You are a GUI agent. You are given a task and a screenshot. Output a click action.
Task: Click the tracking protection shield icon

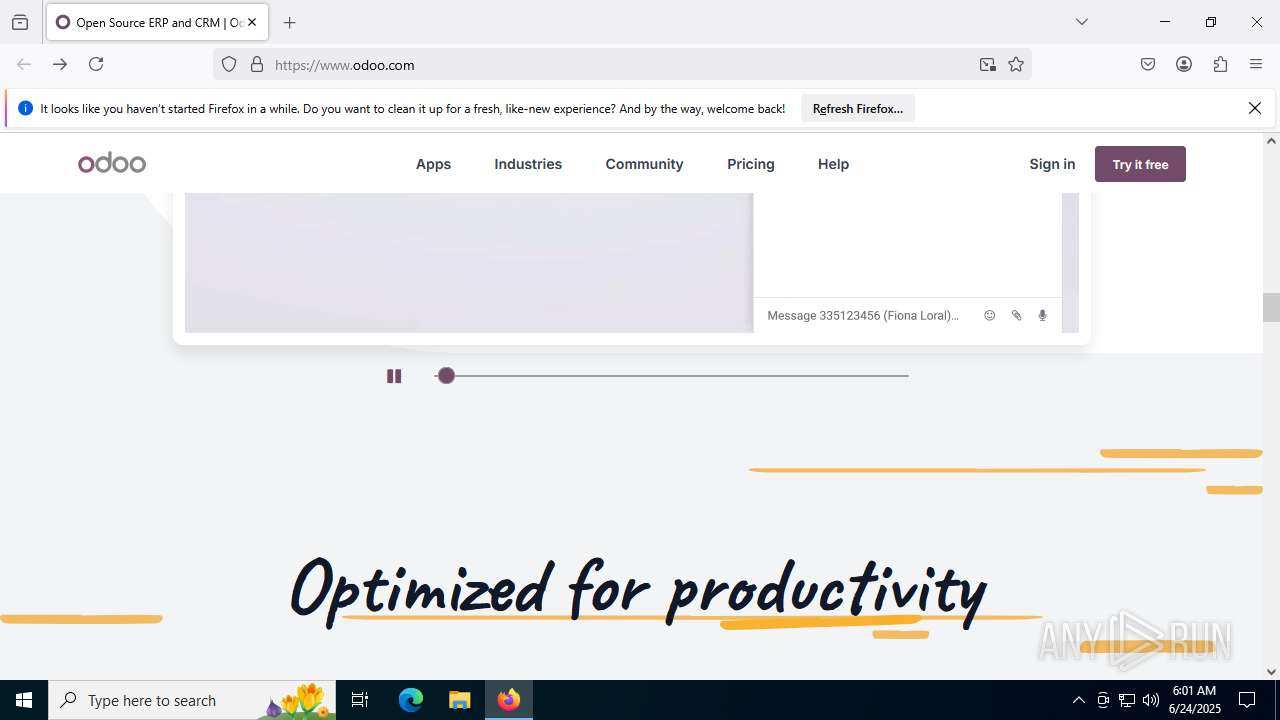point(229,65)
